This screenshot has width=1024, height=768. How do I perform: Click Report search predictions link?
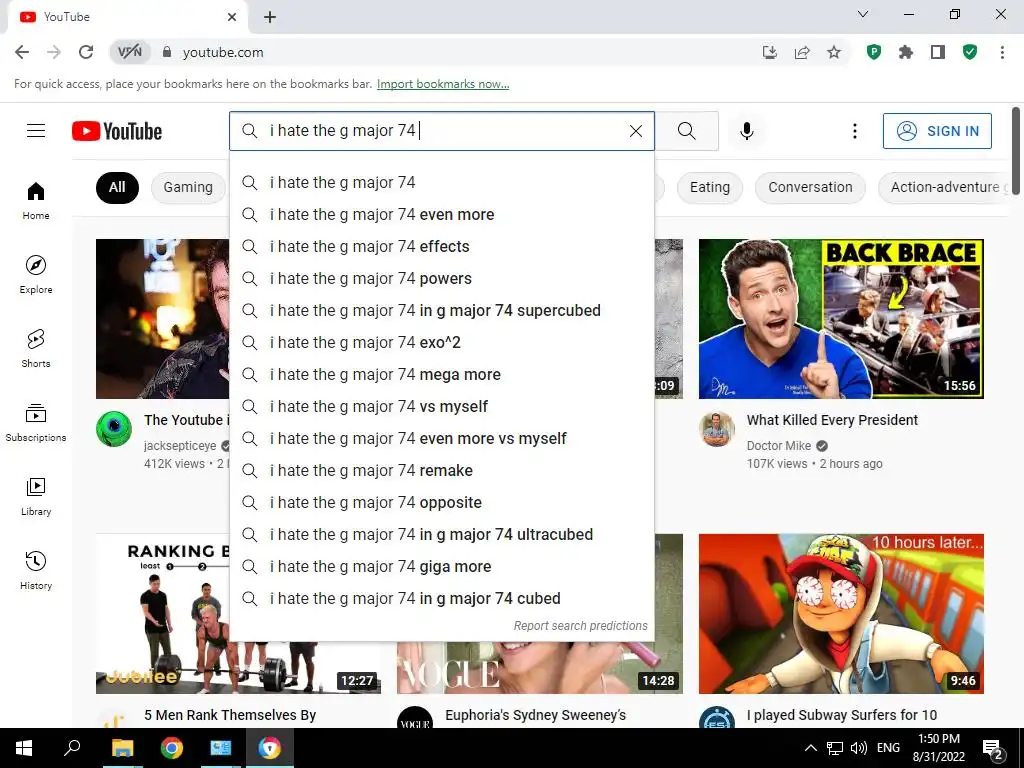[x=581, y=626]
